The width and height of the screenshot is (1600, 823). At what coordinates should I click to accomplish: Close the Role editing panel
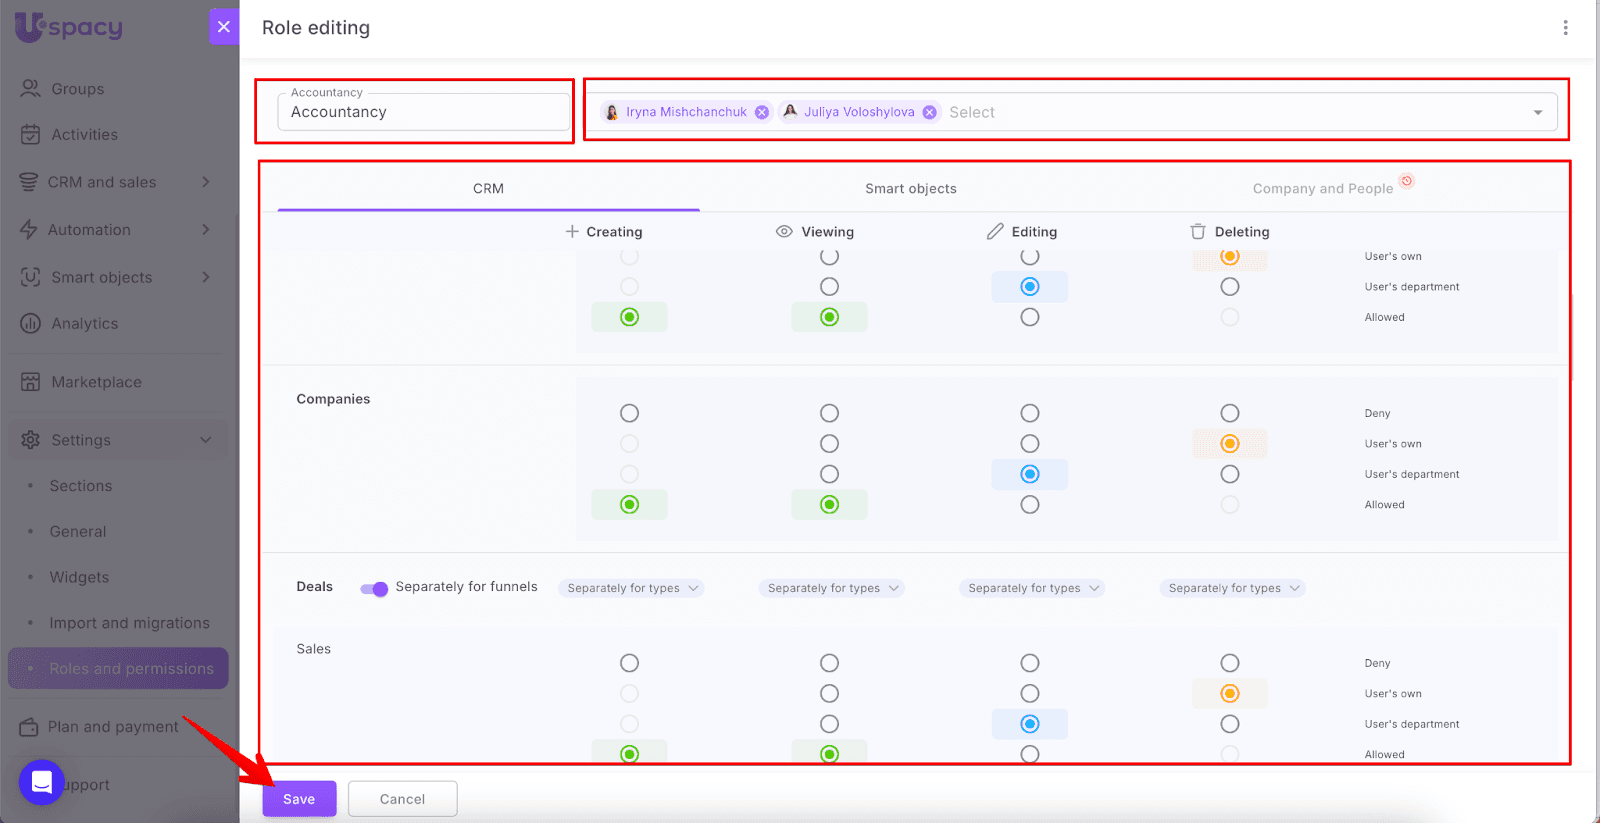pyautogui.click(x=224, y=27)
